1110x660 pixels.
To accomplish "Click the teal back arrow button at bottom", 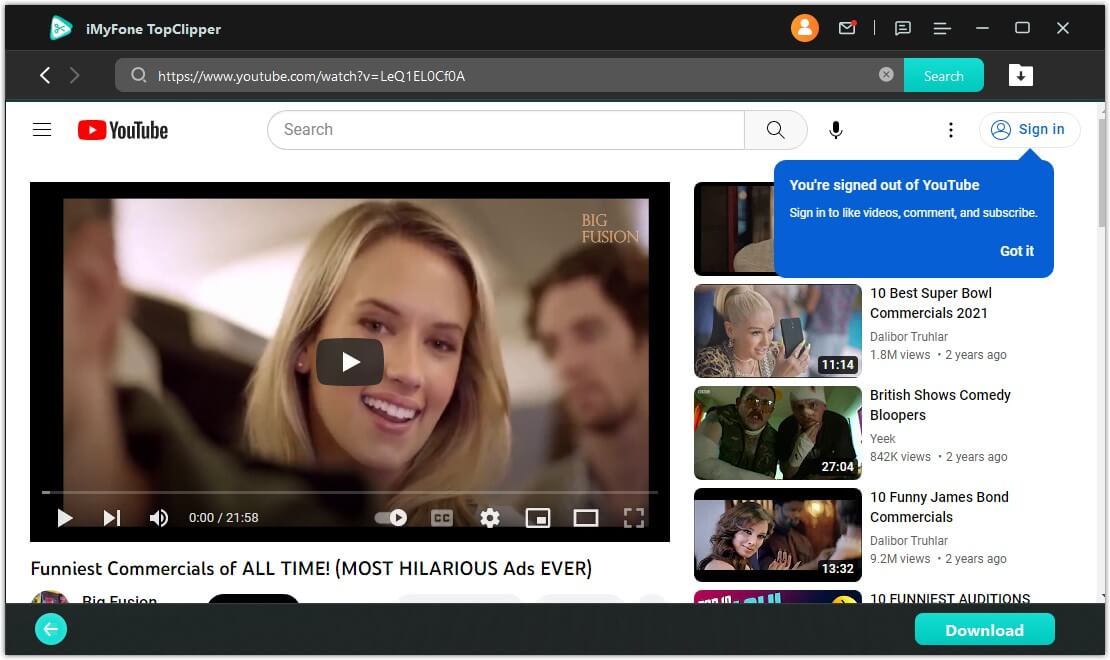I will (x=51, y=629).
